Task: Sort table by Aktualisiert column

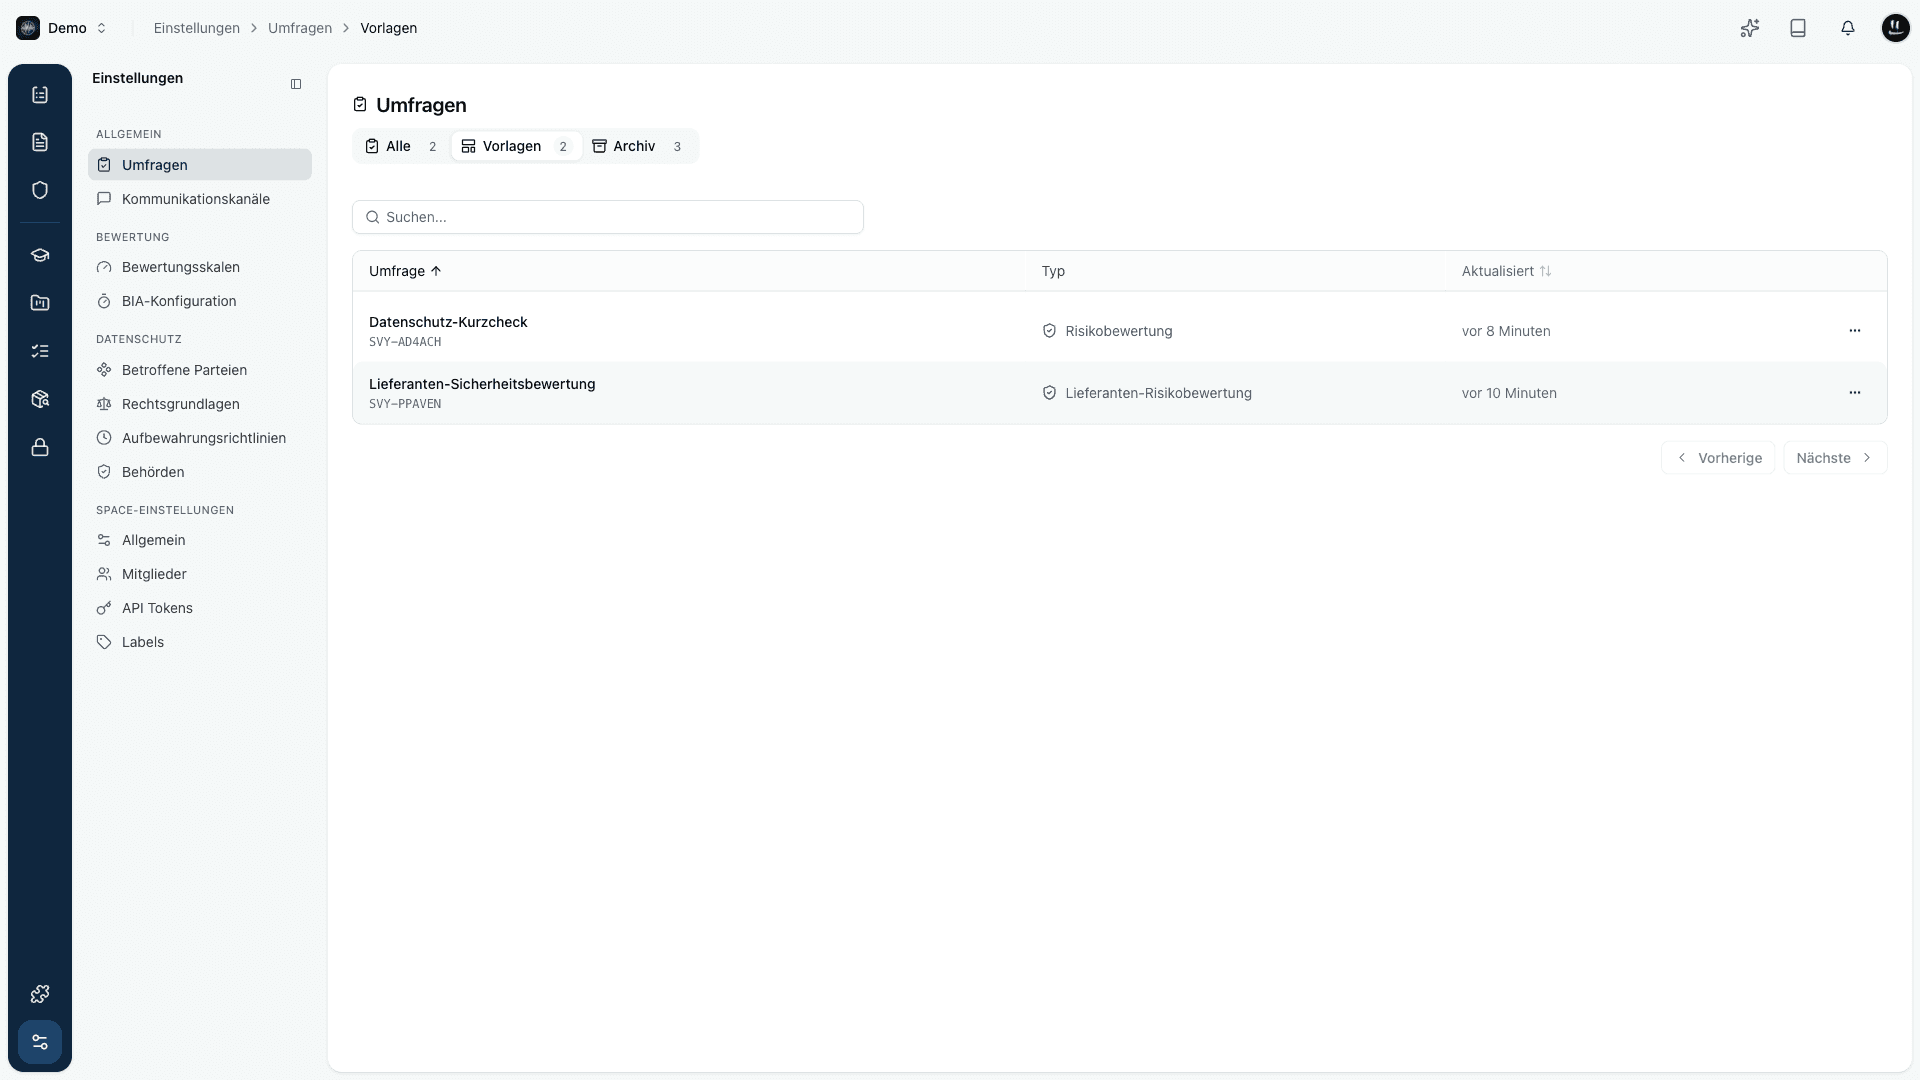Action: coord(1506,271)
